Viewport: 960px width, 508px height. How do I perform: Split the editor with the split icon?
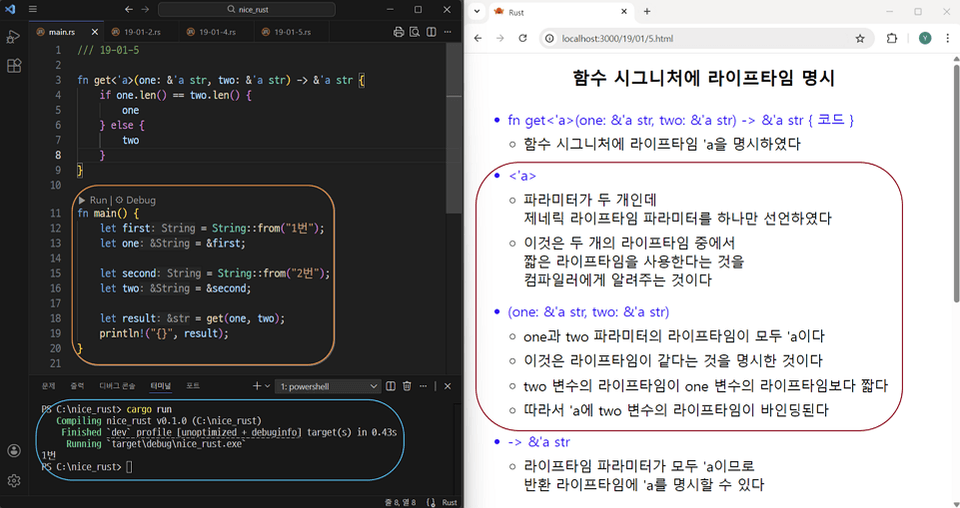430,32
